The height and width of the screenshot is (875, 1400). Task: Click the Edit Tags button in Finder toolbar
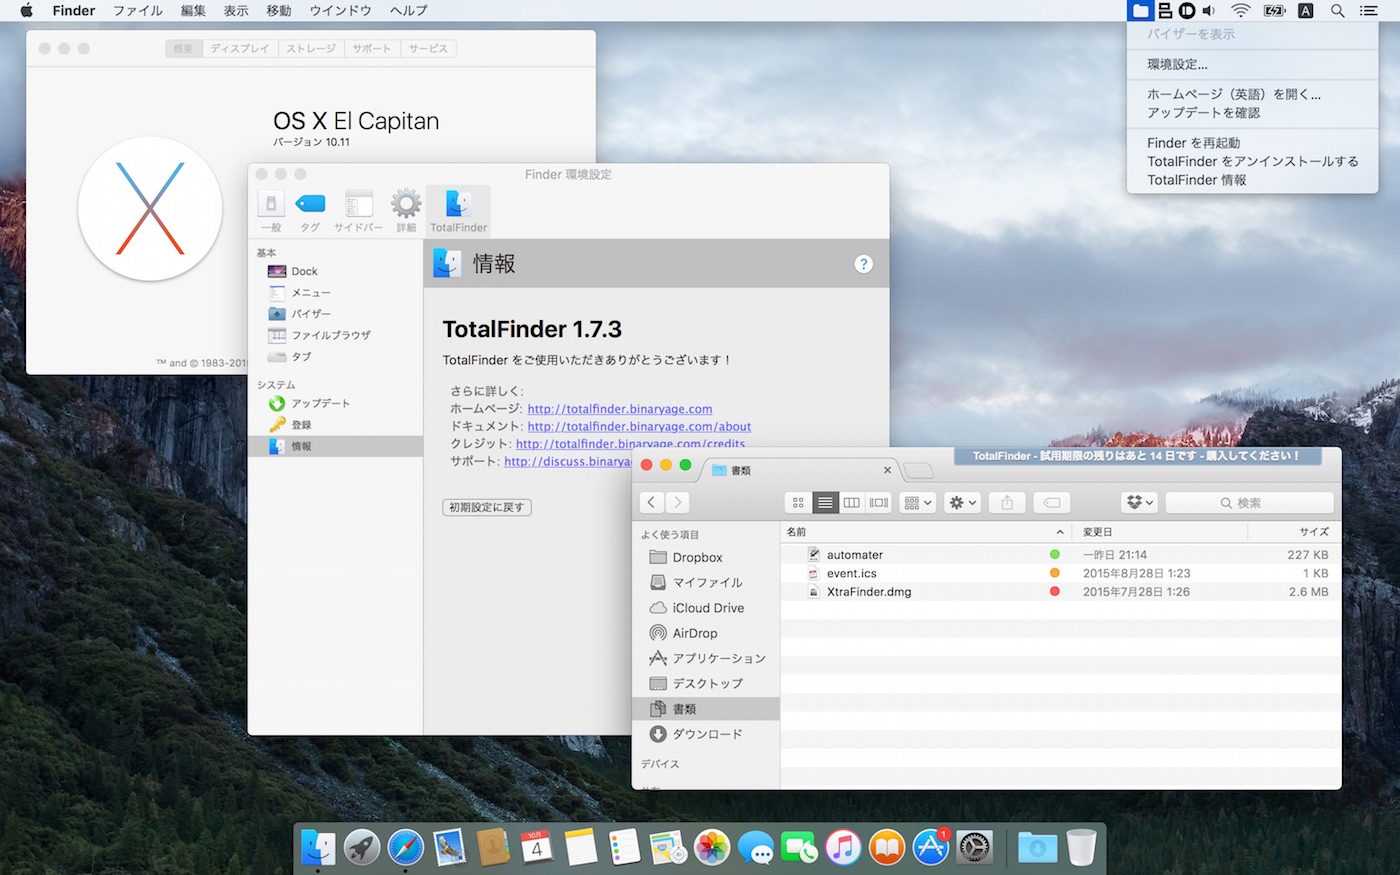1051,502
